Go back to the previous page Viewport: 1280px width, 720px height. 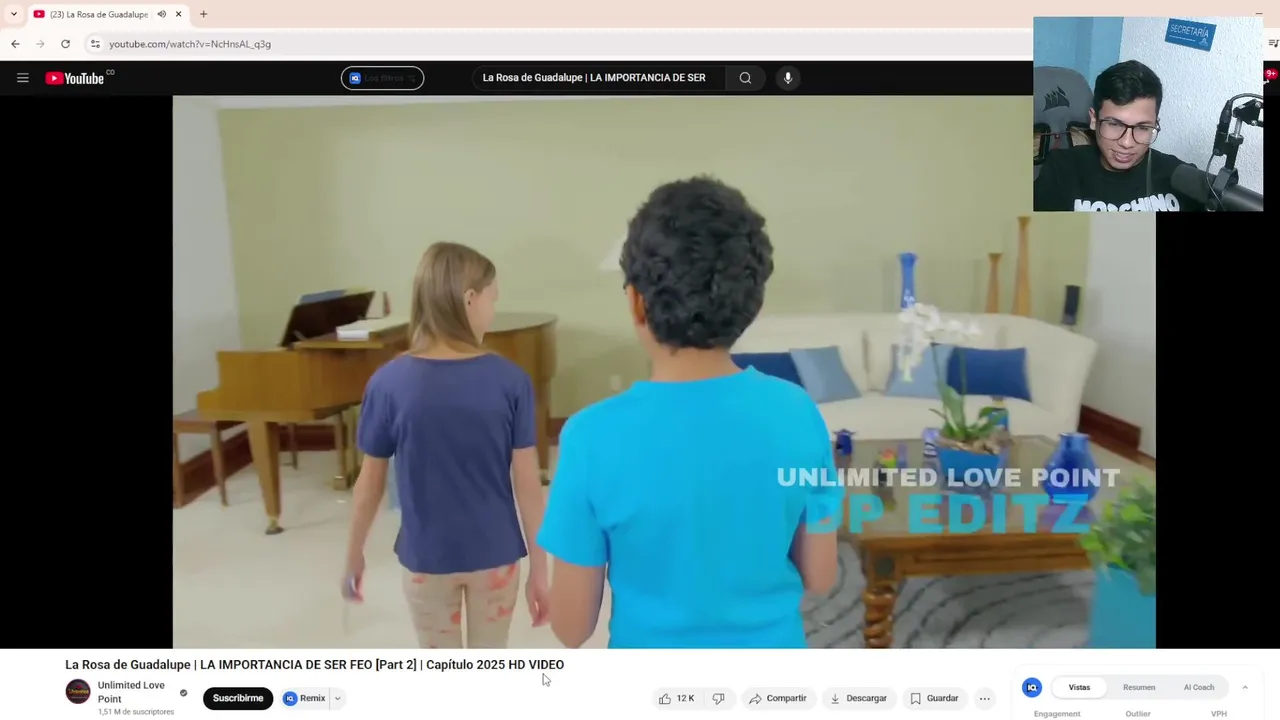point(15,44)
